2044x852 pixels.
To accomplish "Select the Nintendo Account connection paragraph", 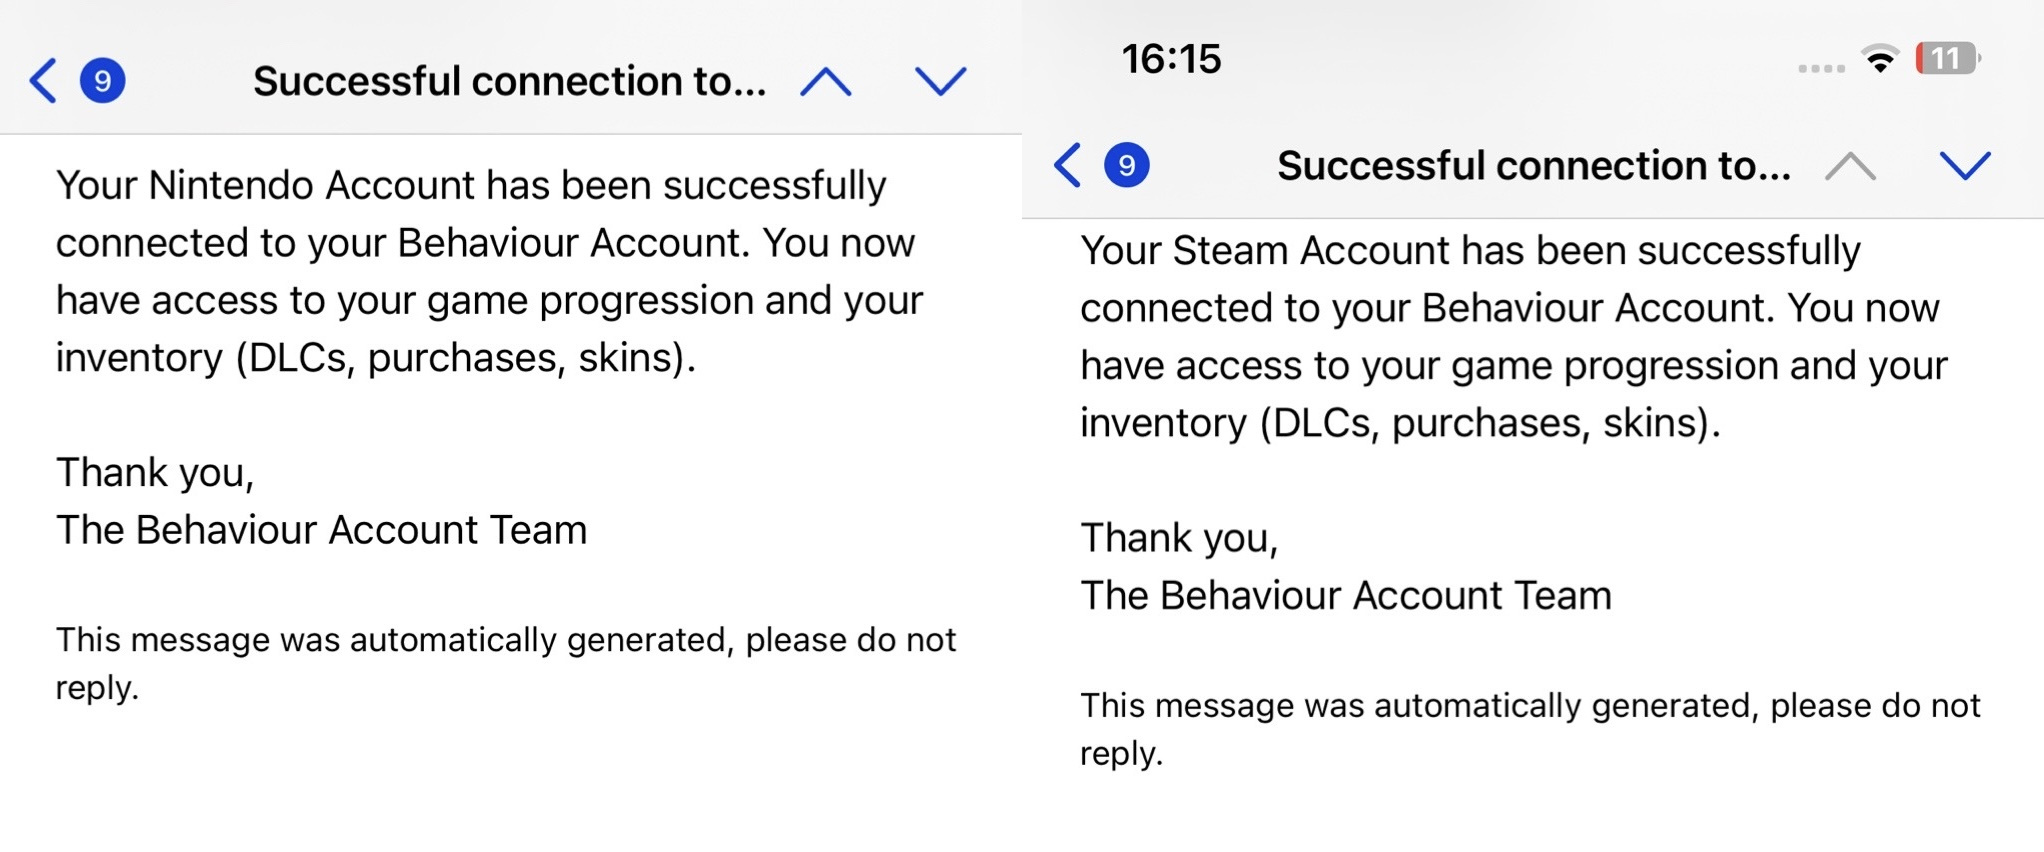I will pyautogui.click(x=490, y=272).
